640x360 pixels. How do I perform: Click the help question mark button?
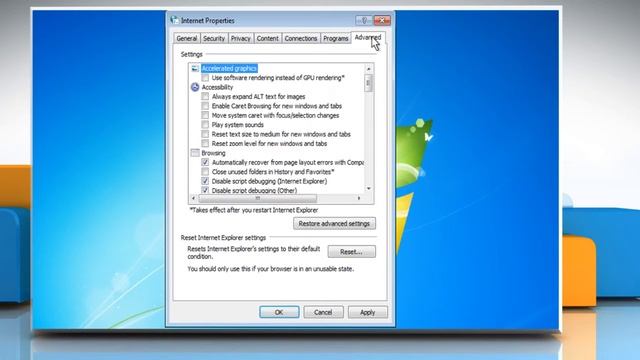[363, 20]
